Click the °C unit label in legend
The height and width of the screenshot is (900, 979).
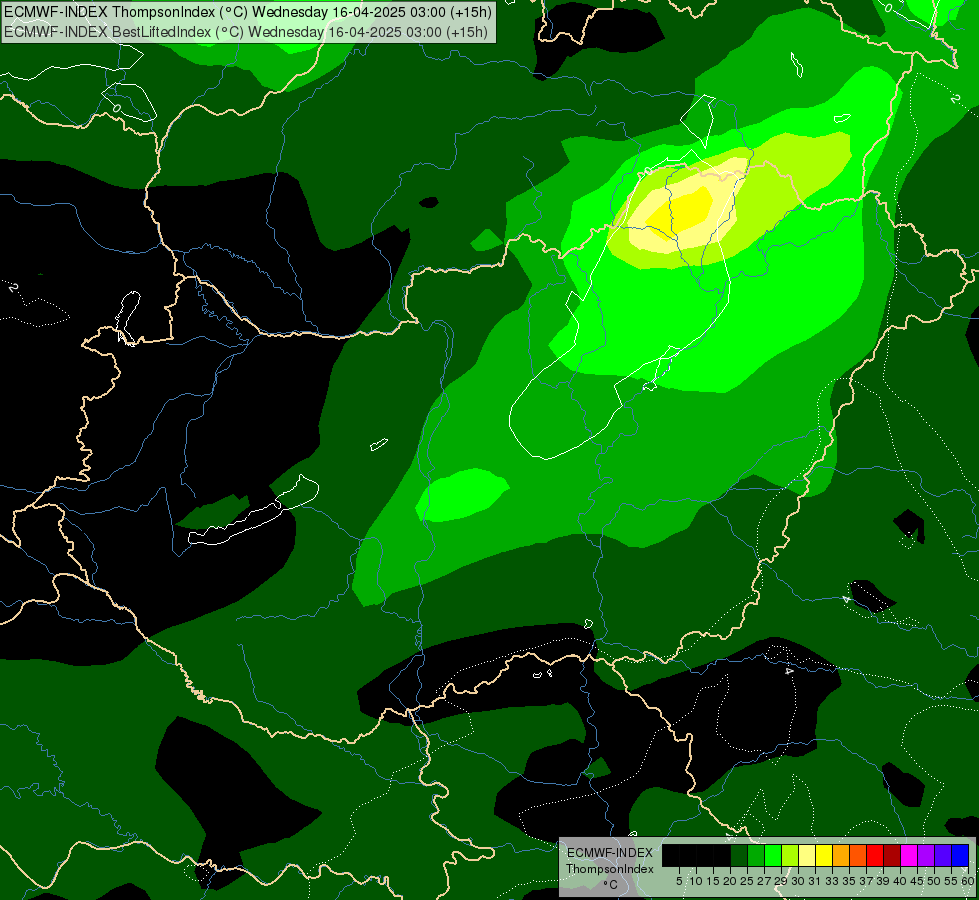click(x=610, y=884)
